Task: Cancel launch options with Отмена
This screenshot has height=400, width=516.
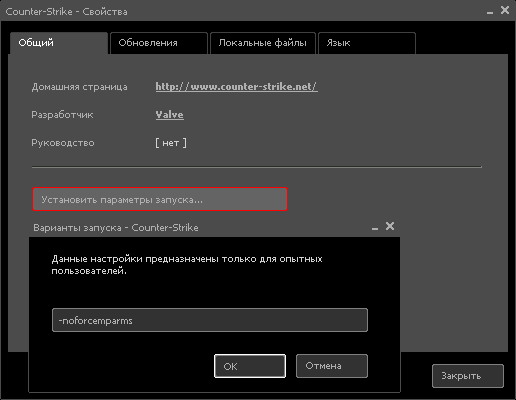Action: coord(332,366)
